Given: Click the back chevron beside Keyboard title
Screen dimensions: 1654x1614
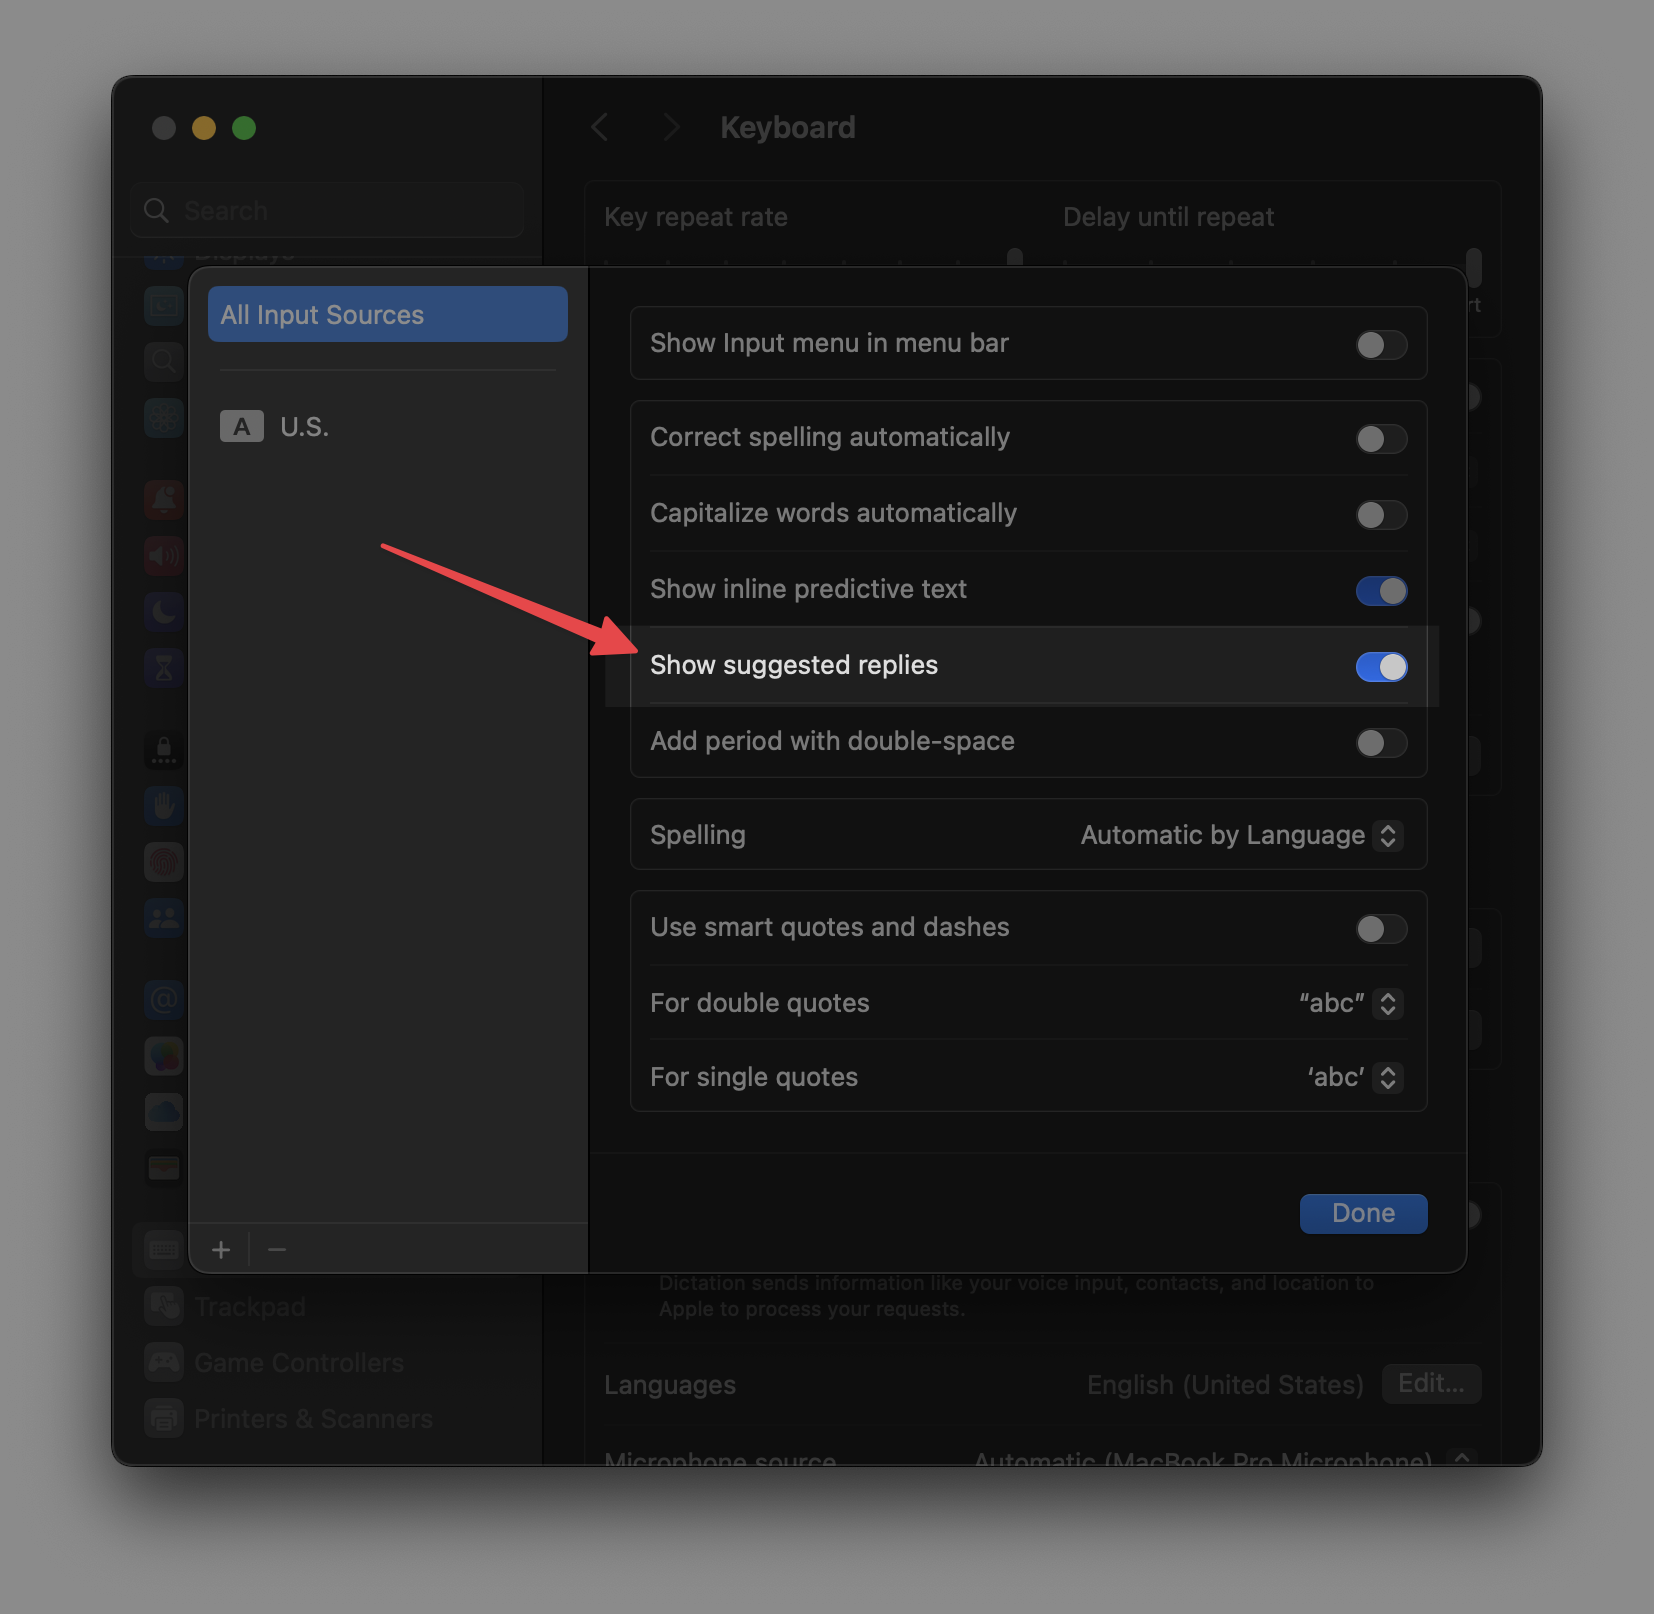Looking at the screenshot, I should coord(600,127).
